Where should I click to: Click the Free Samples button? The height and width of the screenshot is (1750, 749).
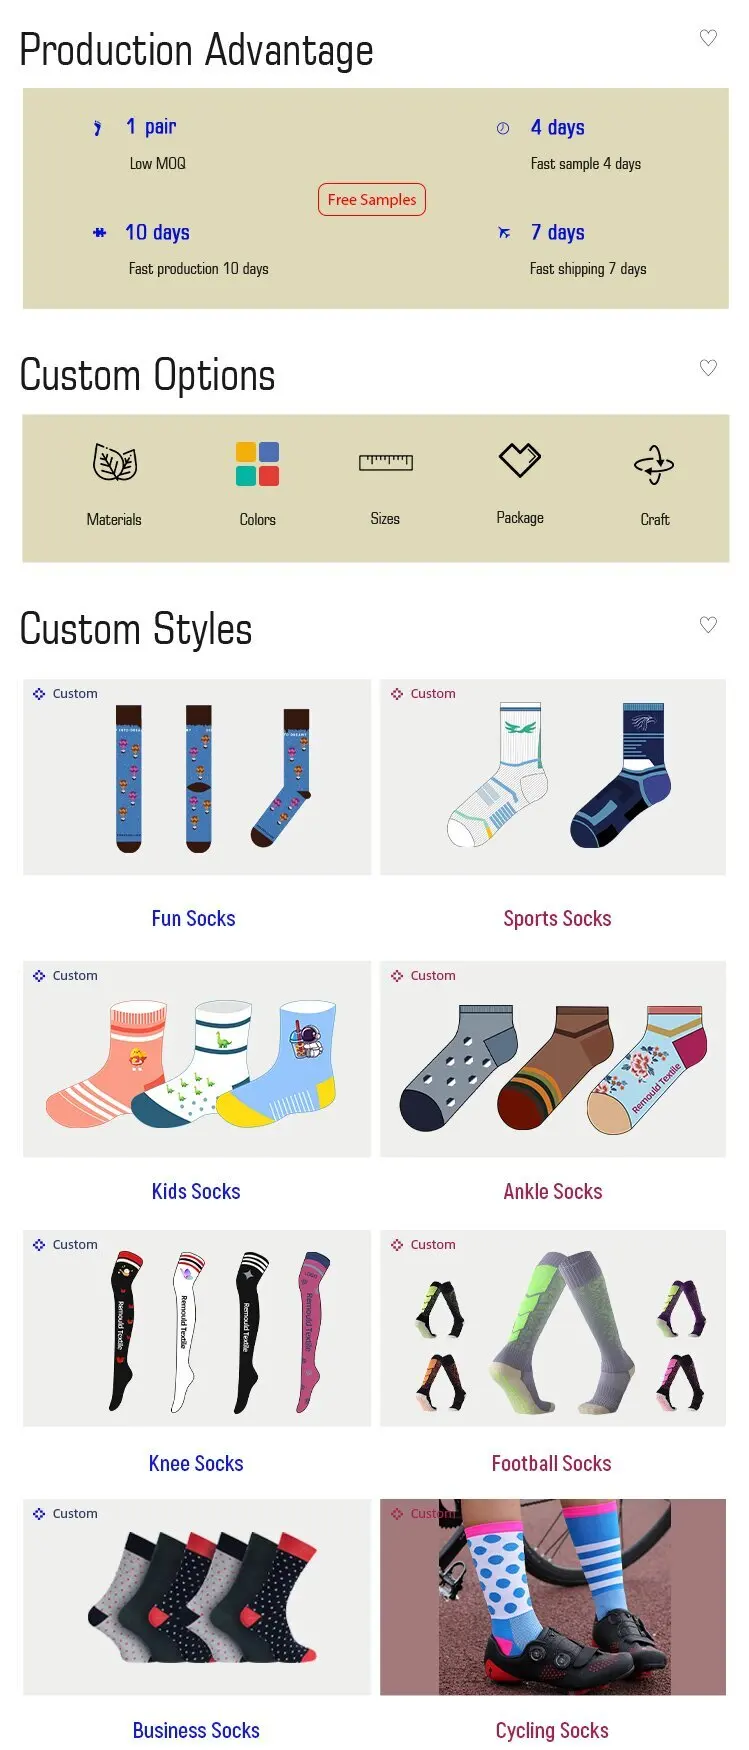[x=372, y=199]
